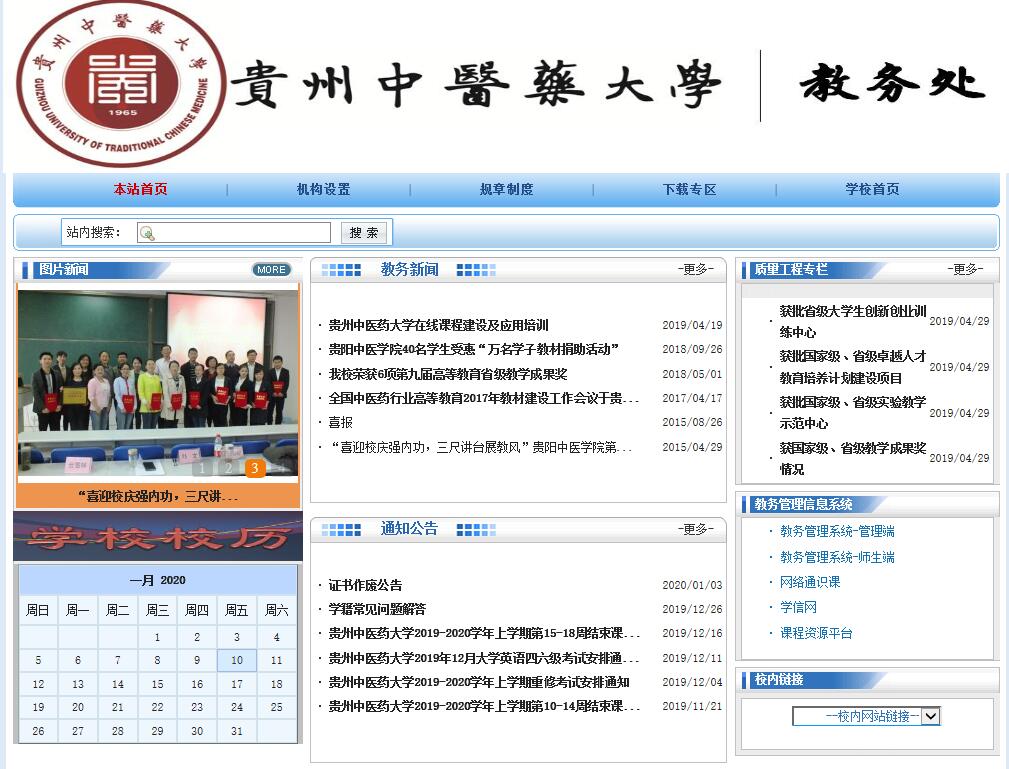This screenshot has width=1009, height=769.
Task: Open the 喜报 news item
Action: pos(340,422)
